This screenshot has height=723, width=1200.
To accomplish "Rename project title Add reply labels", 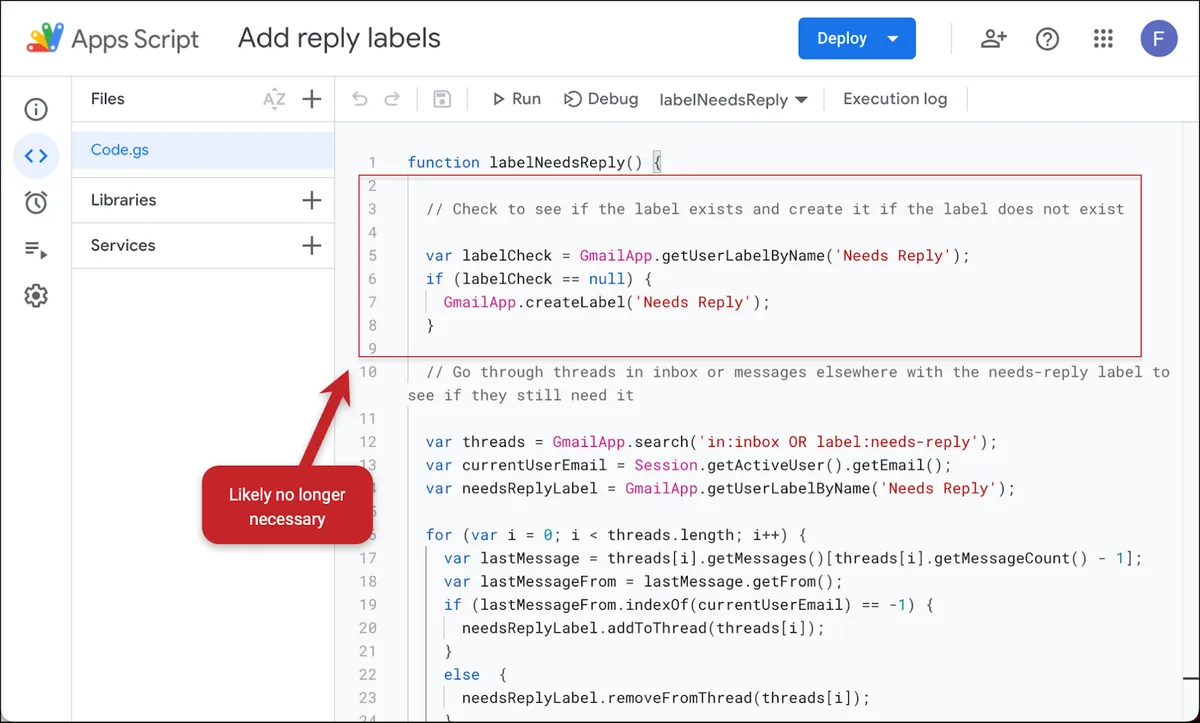I will (339, 39).
